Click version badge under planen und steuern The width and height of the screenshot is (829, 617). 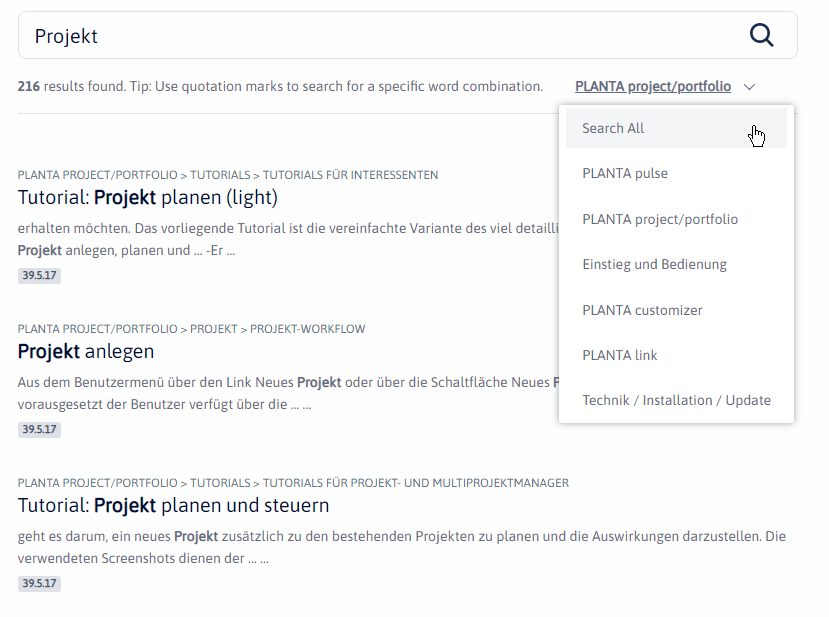click(39, 584)
